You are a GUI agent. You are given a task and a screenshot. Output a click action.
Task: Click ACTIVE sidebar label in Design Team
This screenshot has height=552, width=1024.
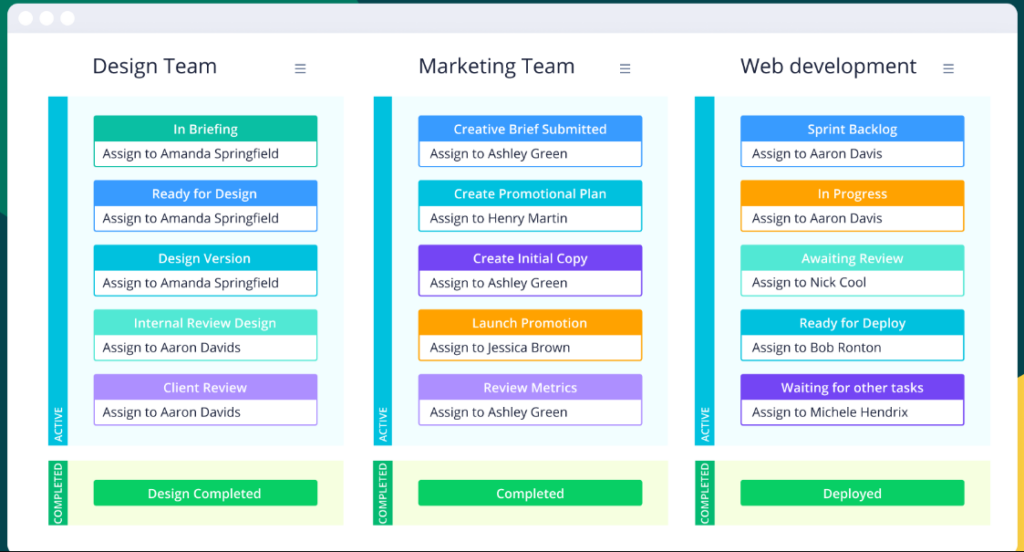[58, 424]
